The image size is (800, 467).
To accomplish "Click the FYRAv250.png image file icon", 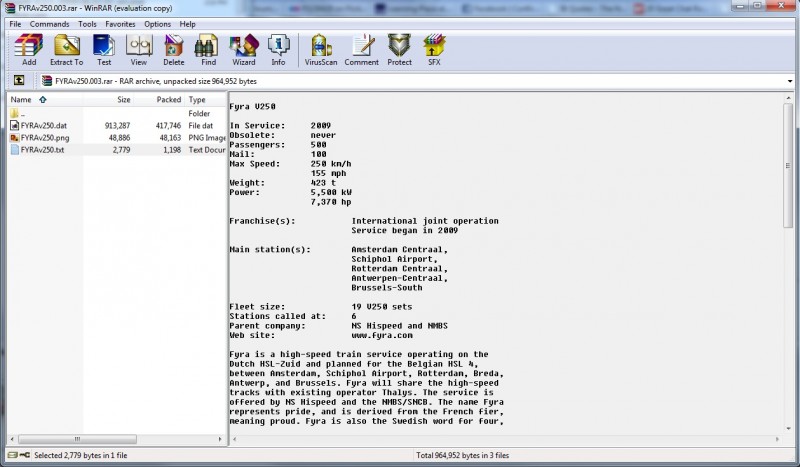I will click(x=14, y=137).
